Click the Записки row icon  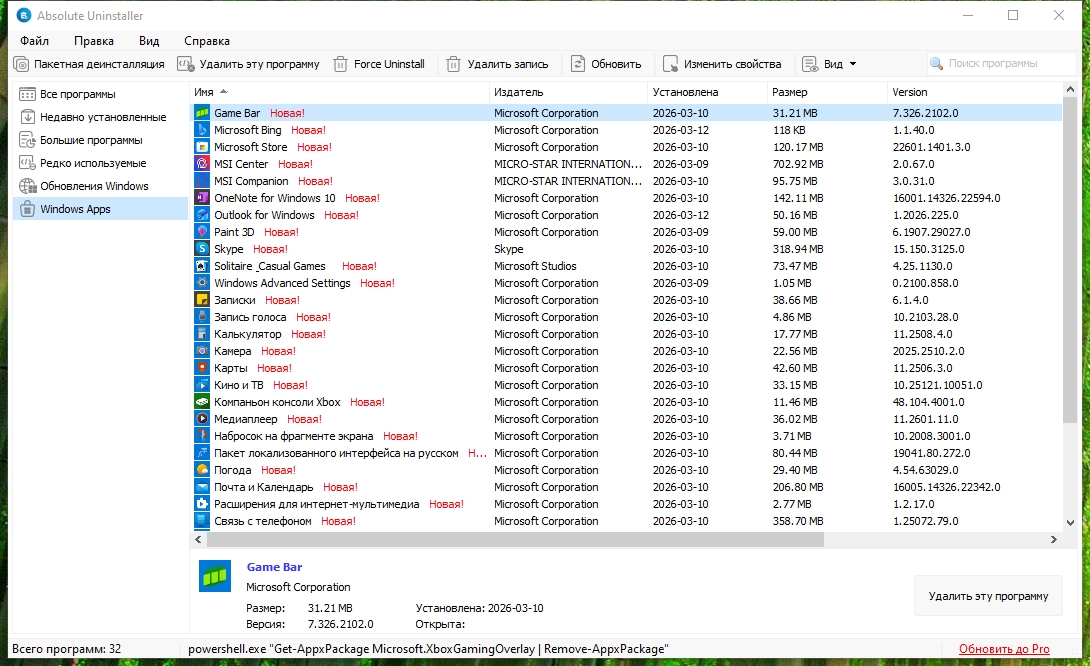[202, 300]
